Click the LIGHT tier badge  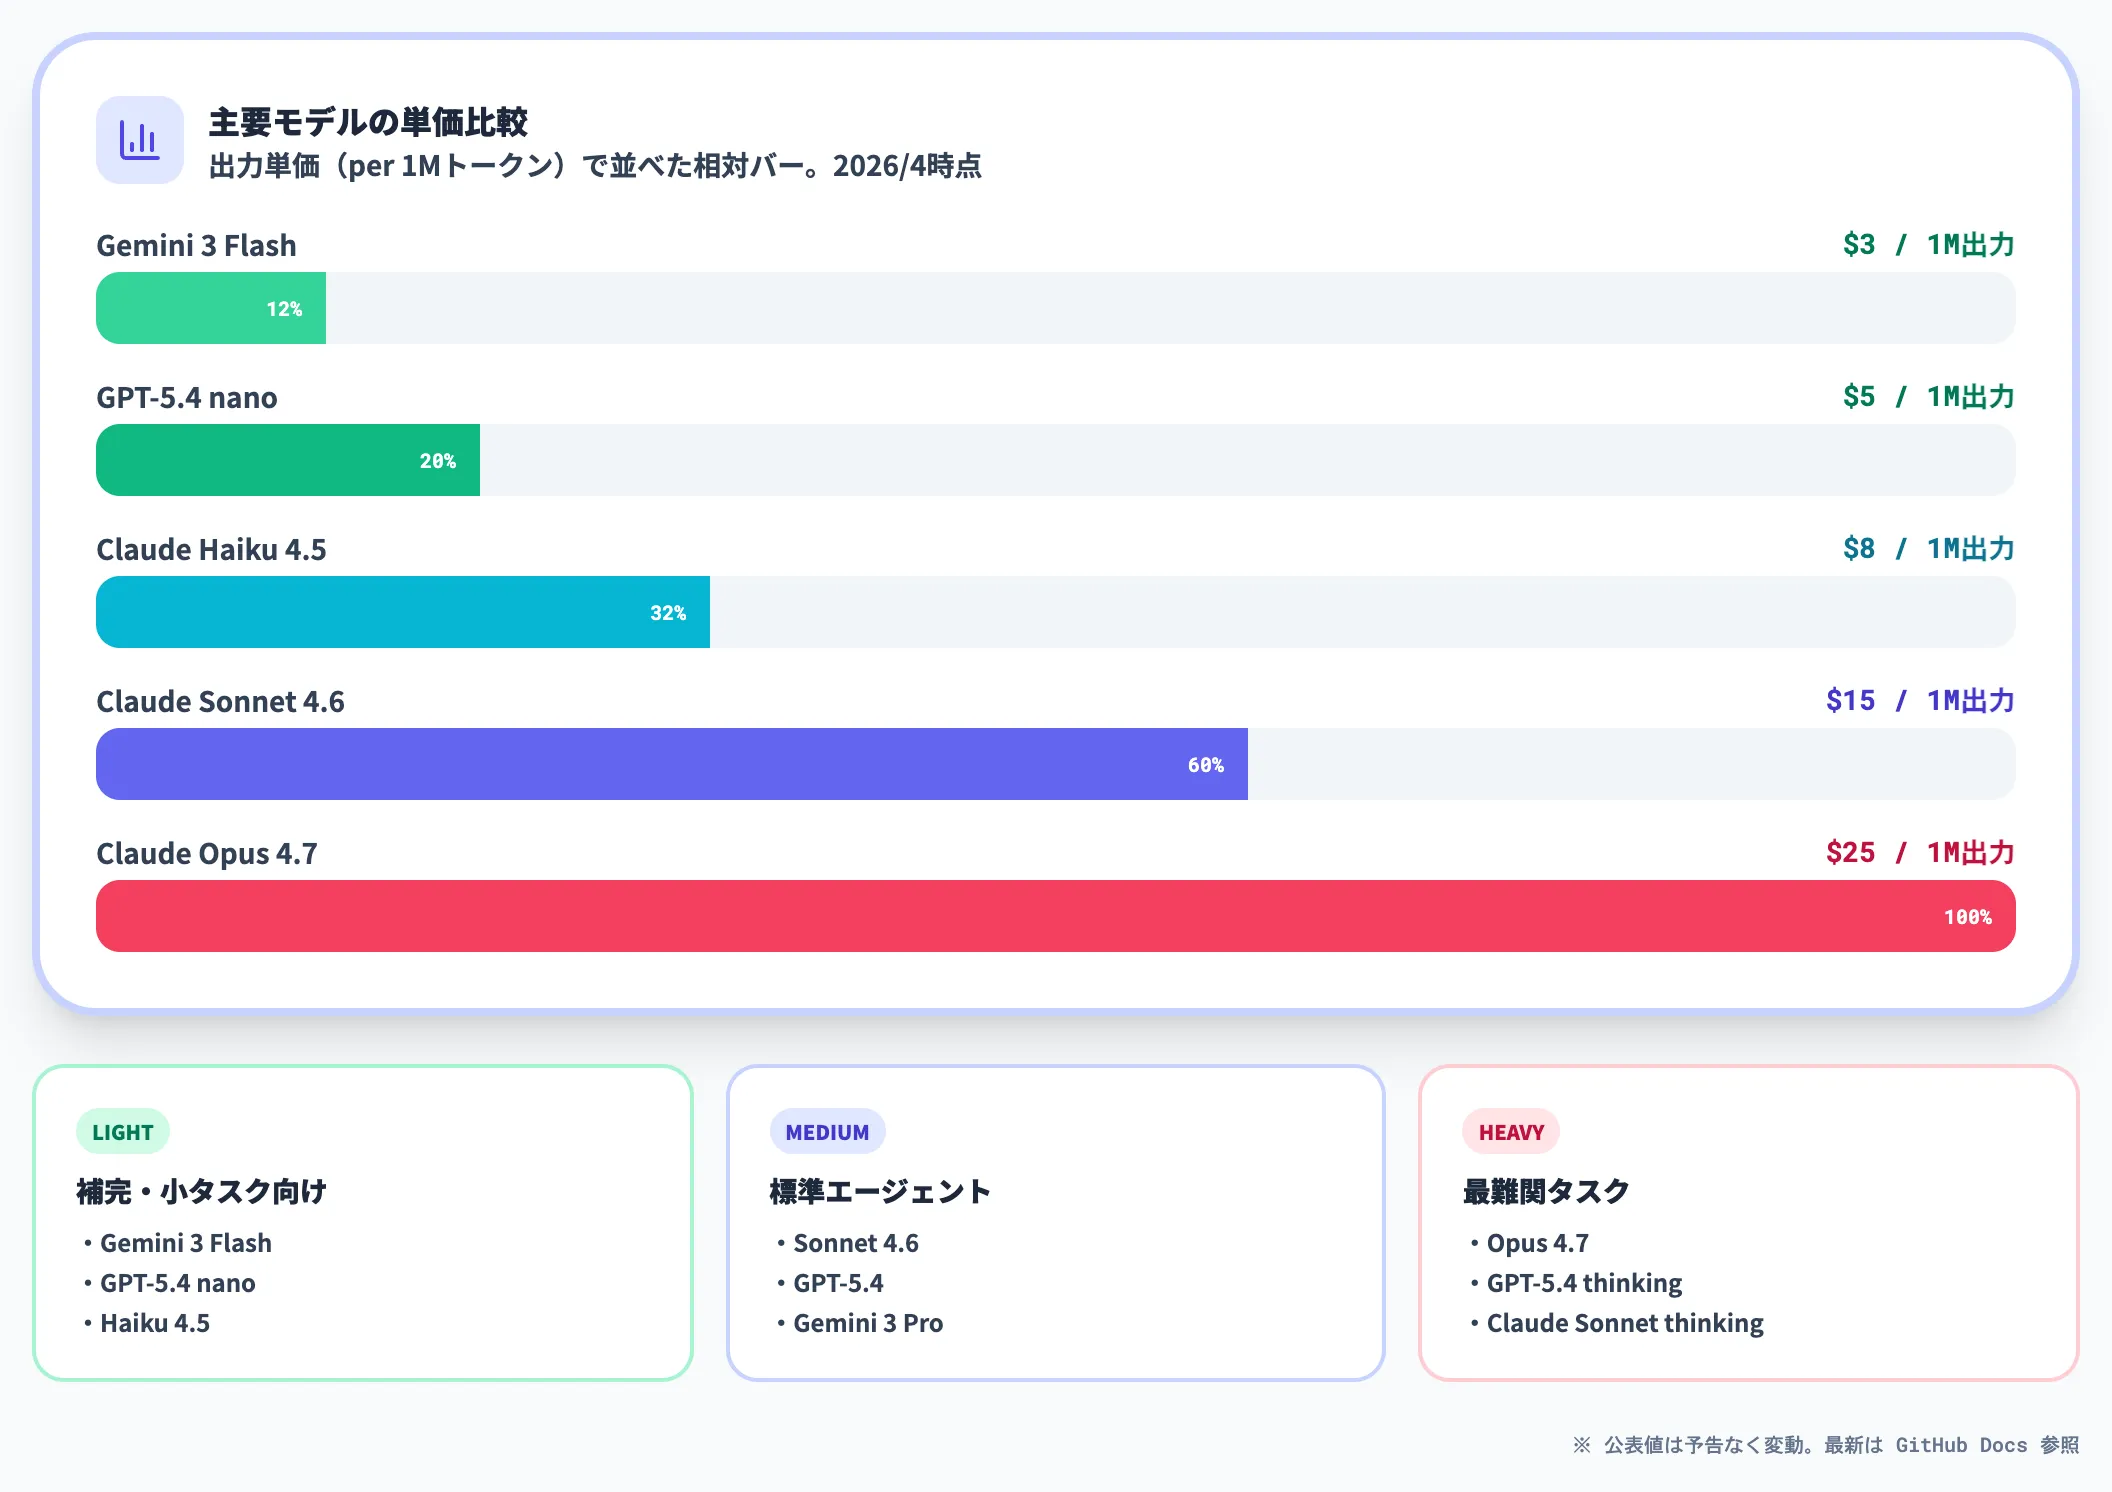pyautogui.click(x=122, y=1132)
